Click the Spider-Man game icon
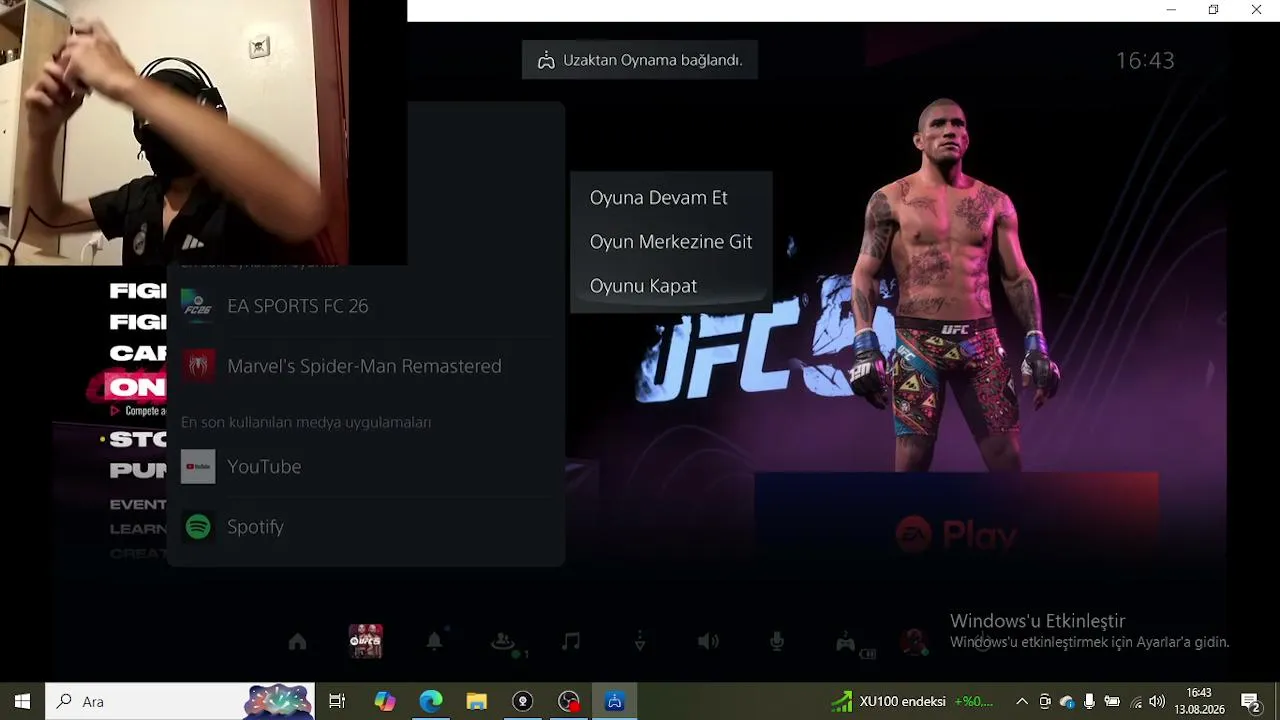 (x=198, y=366)
